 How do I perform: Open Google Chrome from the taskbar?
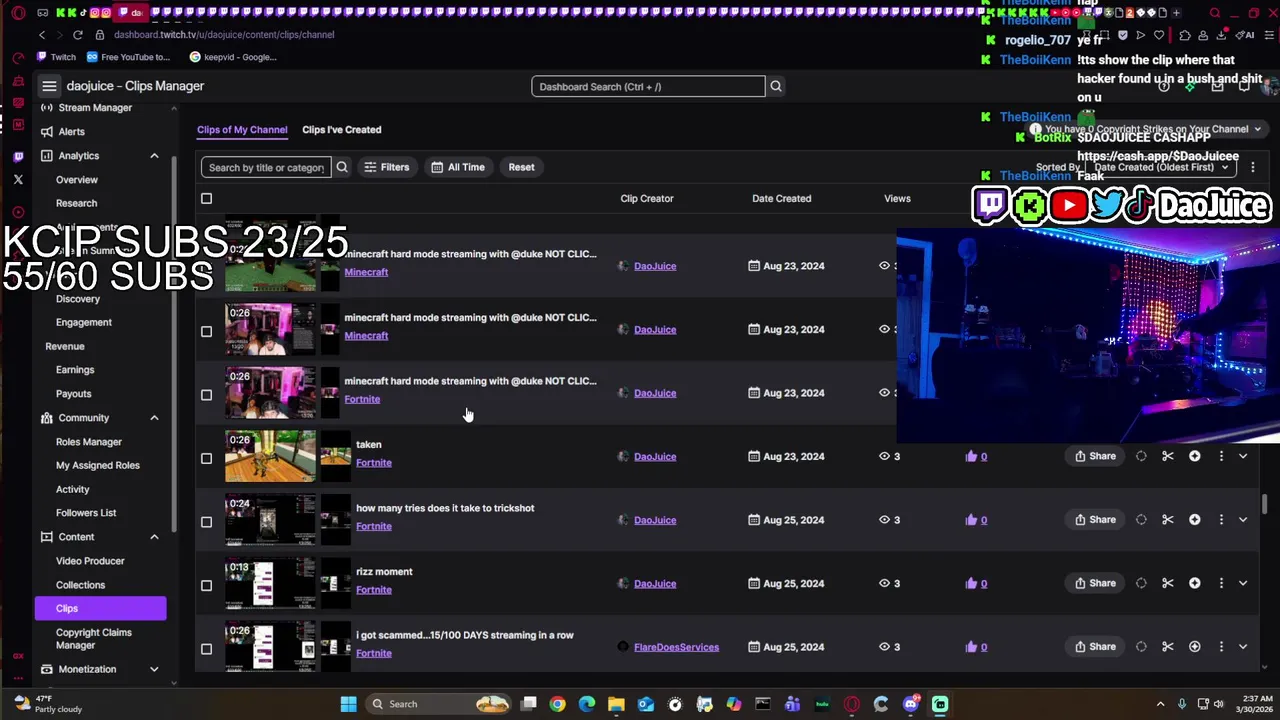557,704
